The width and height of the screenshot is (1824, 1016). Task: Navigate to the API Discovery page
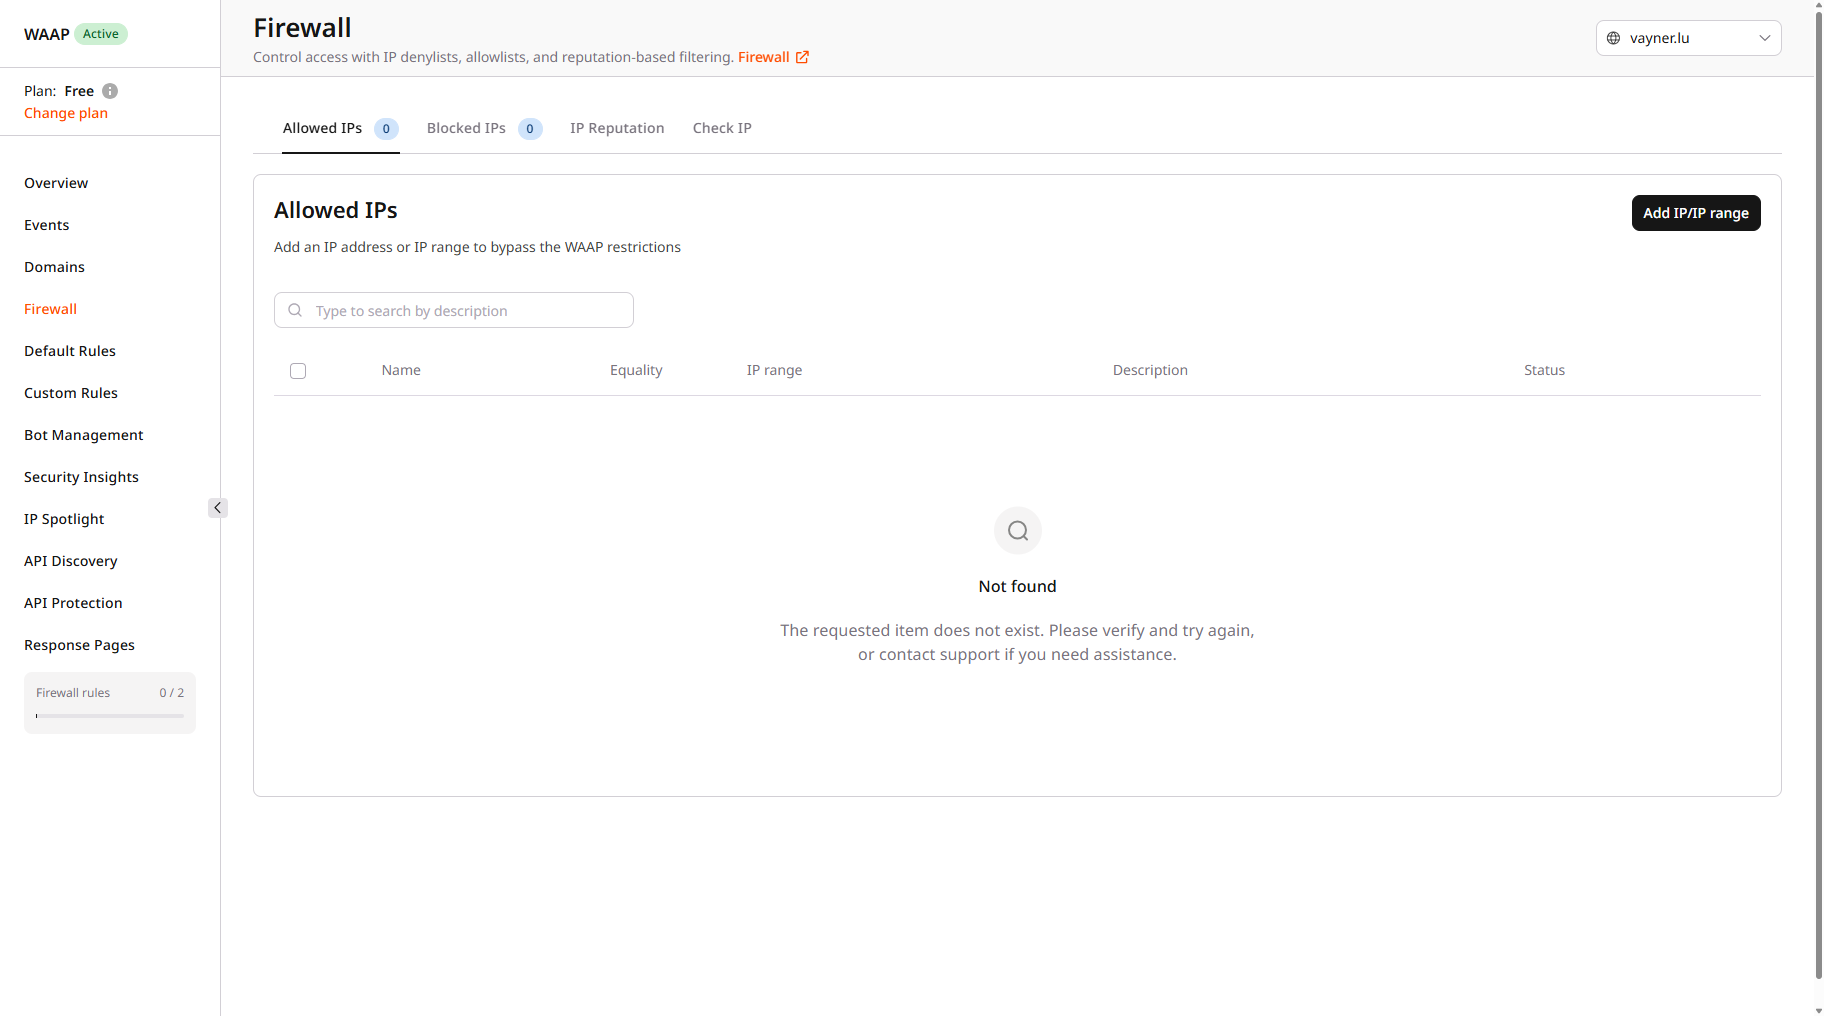click(x=71, y=561)
